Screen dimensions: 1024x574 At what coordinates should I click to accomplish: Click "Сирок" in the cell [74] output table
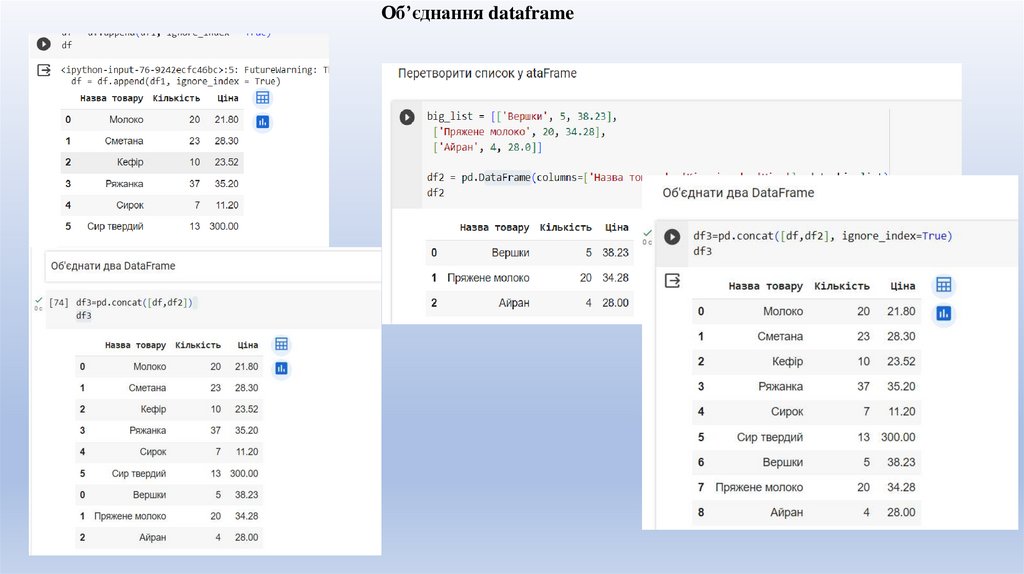pos(153,452)
